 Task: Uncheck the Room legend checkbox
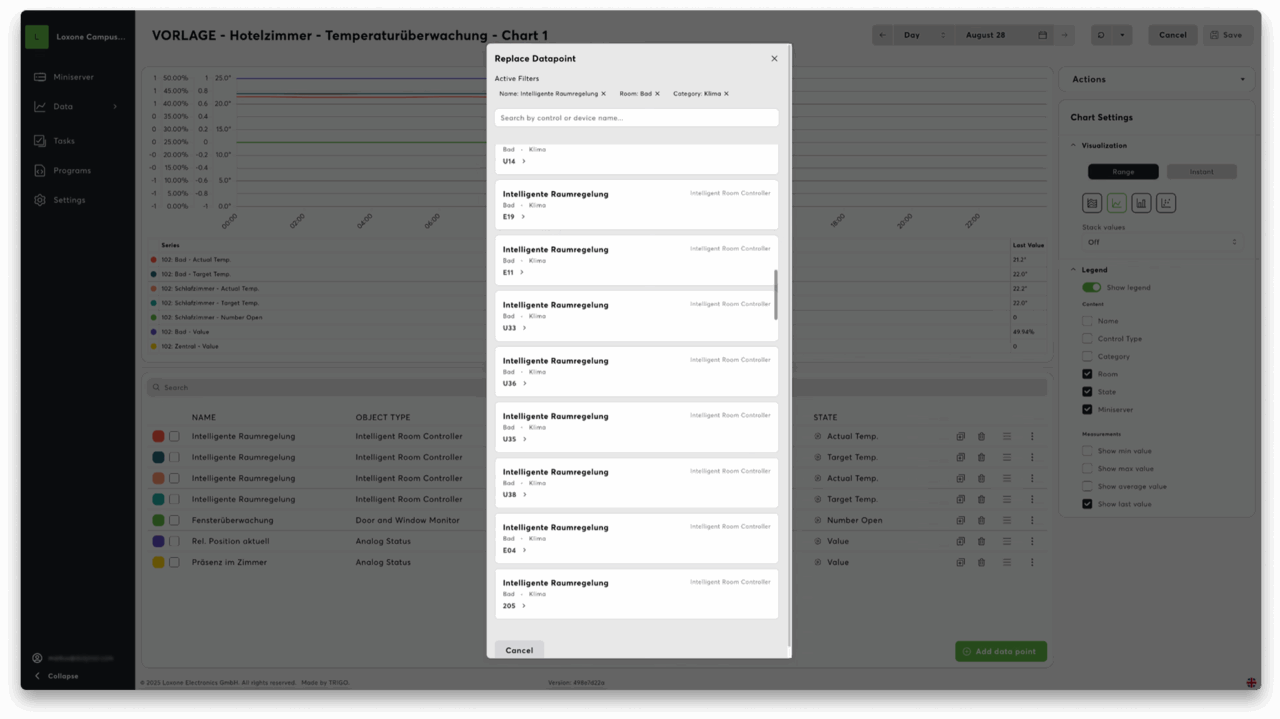1087,374
